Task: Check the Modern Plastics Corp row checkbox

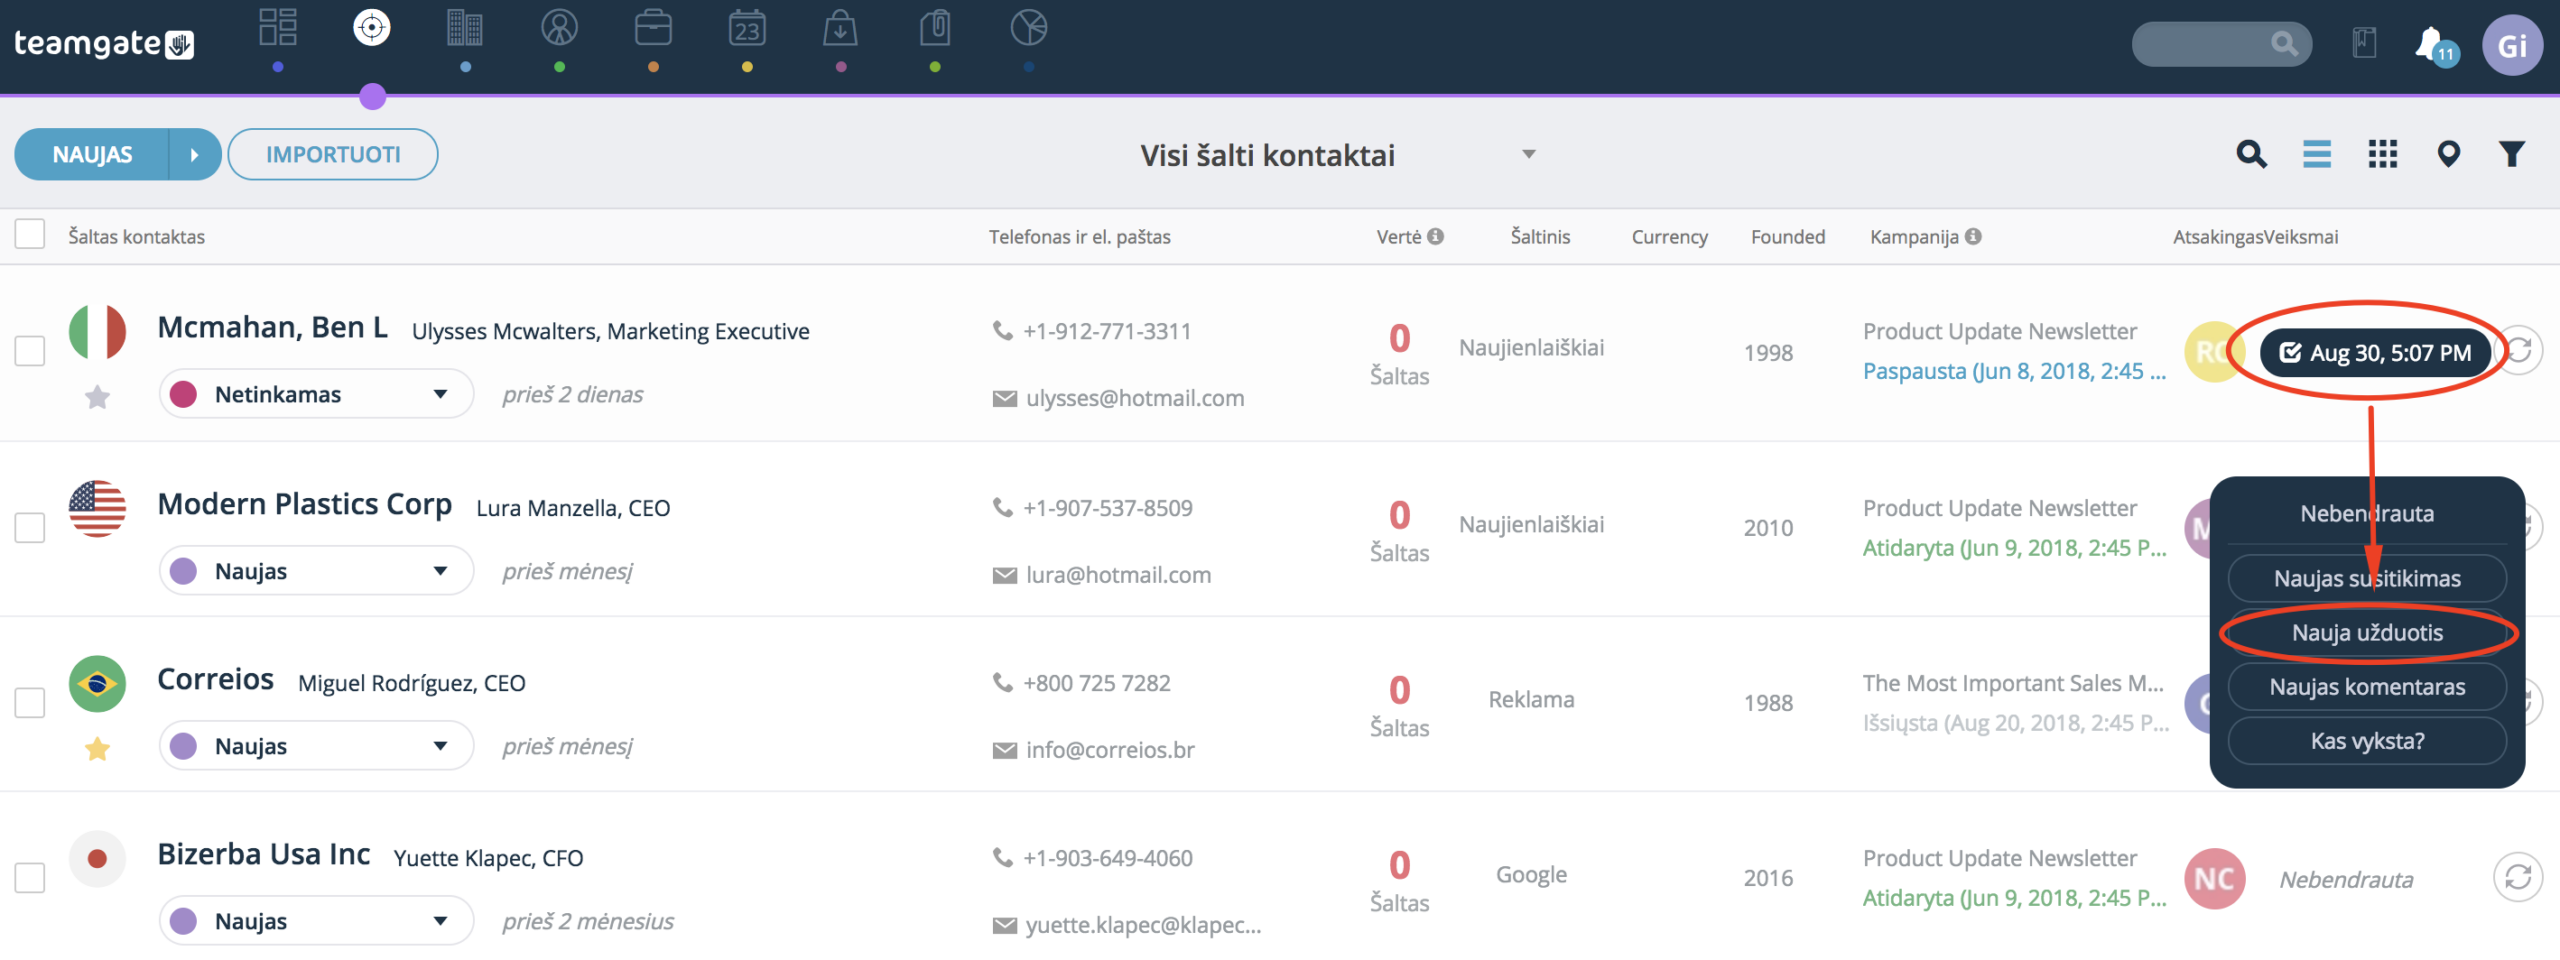Action: click(30, 527)
